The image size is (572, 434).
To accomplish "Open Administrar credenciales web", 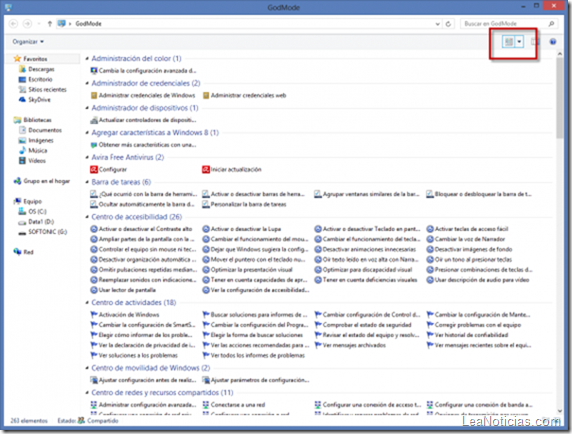I will [244, 96].
